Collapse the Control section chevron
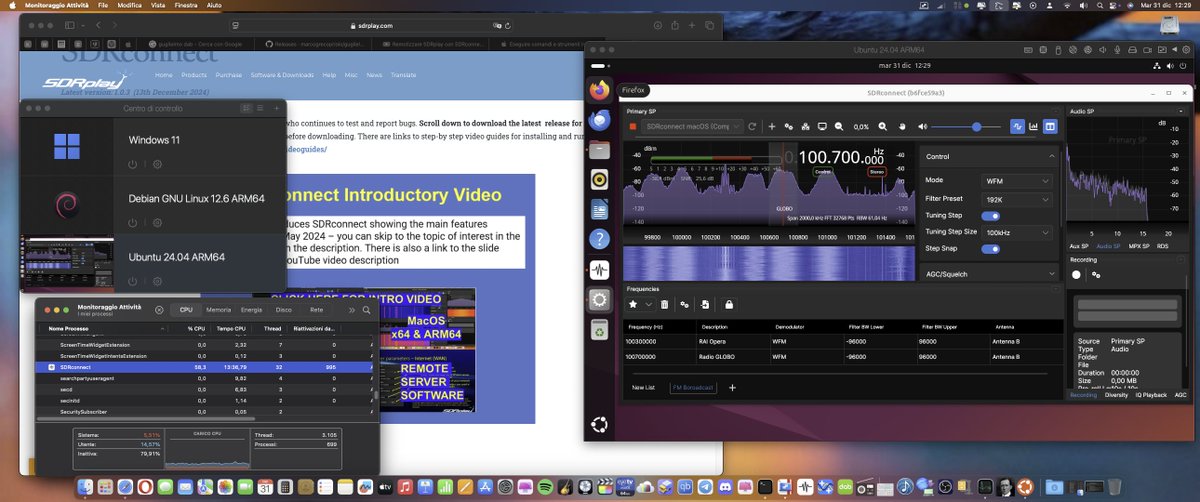Viewport: 1200px width, 502px height. coord(1051,157)
